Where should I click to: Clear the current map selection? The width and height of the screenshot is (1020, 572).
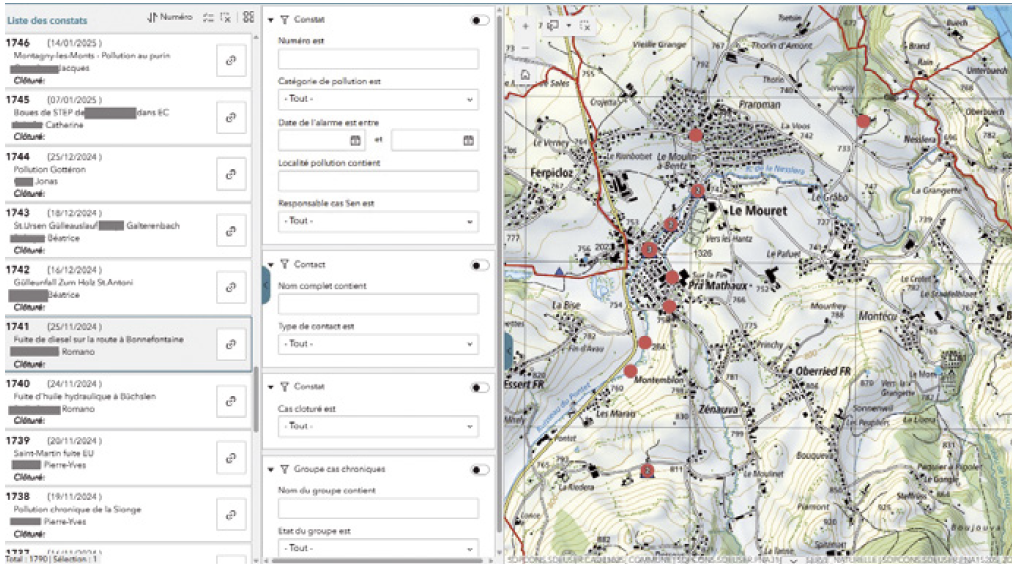tap(585, 24)
